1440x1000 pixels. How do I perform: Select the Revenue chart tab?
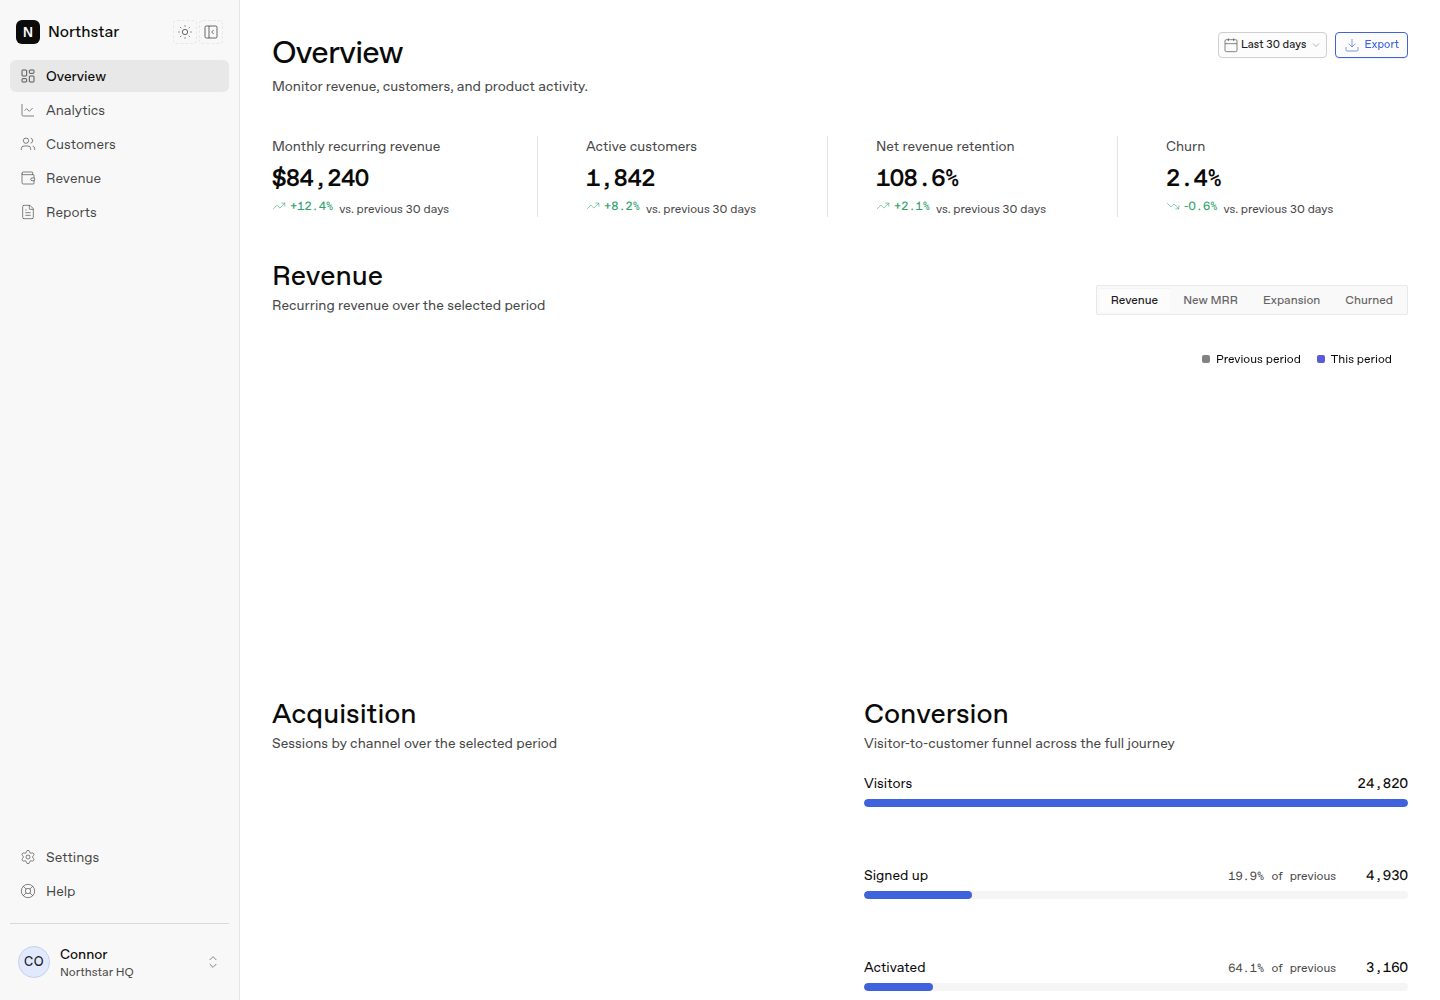(x=1134, y=300)
